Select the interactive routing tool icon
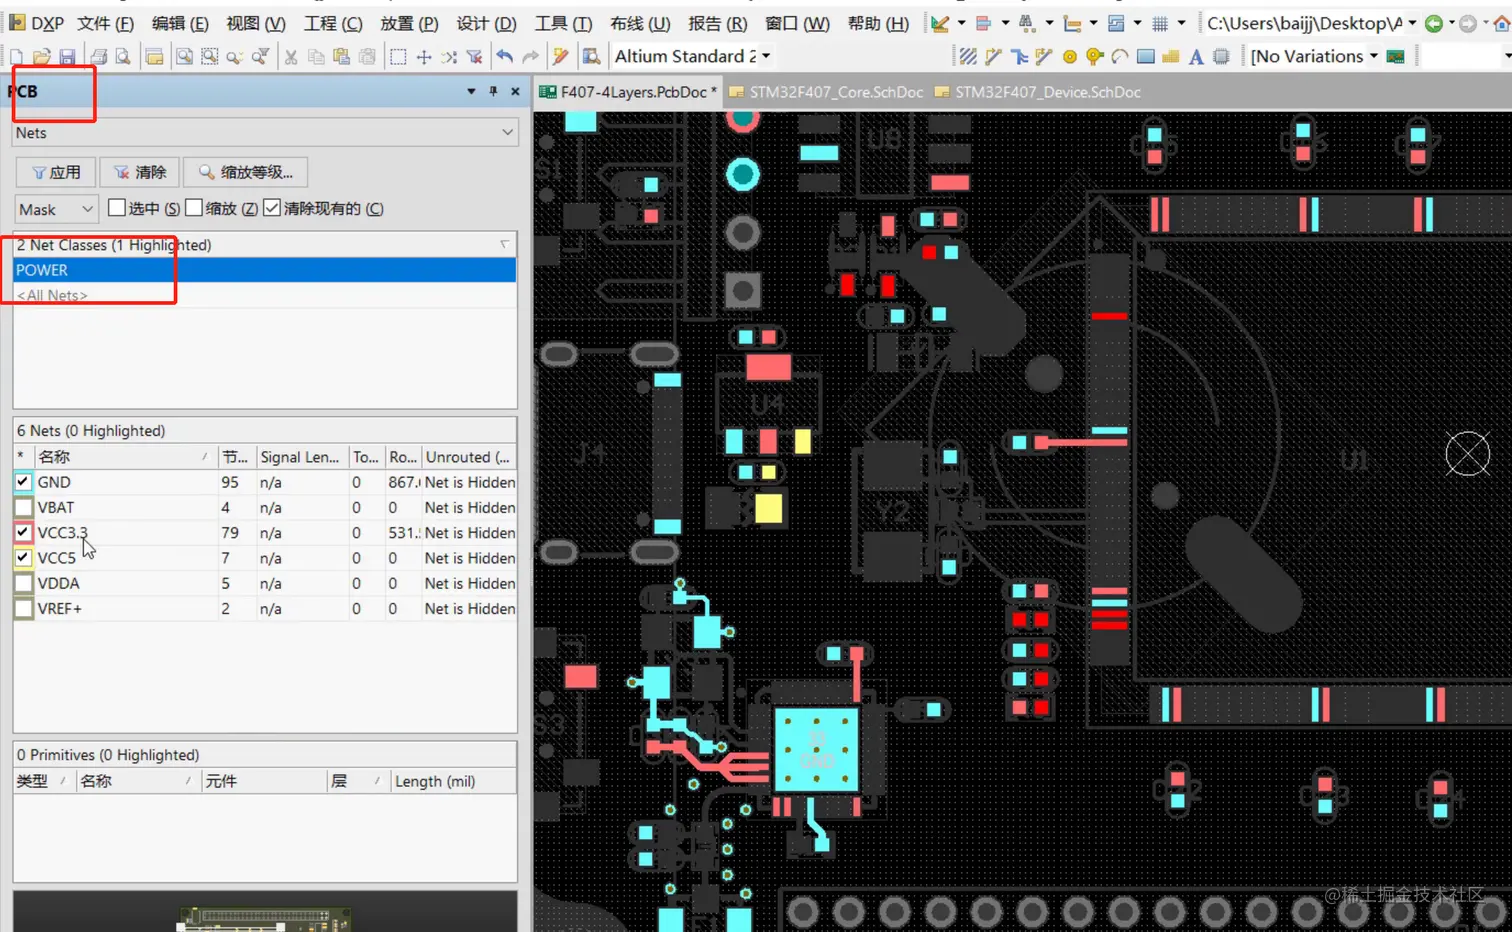This screenshot has height=932, width=1512. click(993, 57)
